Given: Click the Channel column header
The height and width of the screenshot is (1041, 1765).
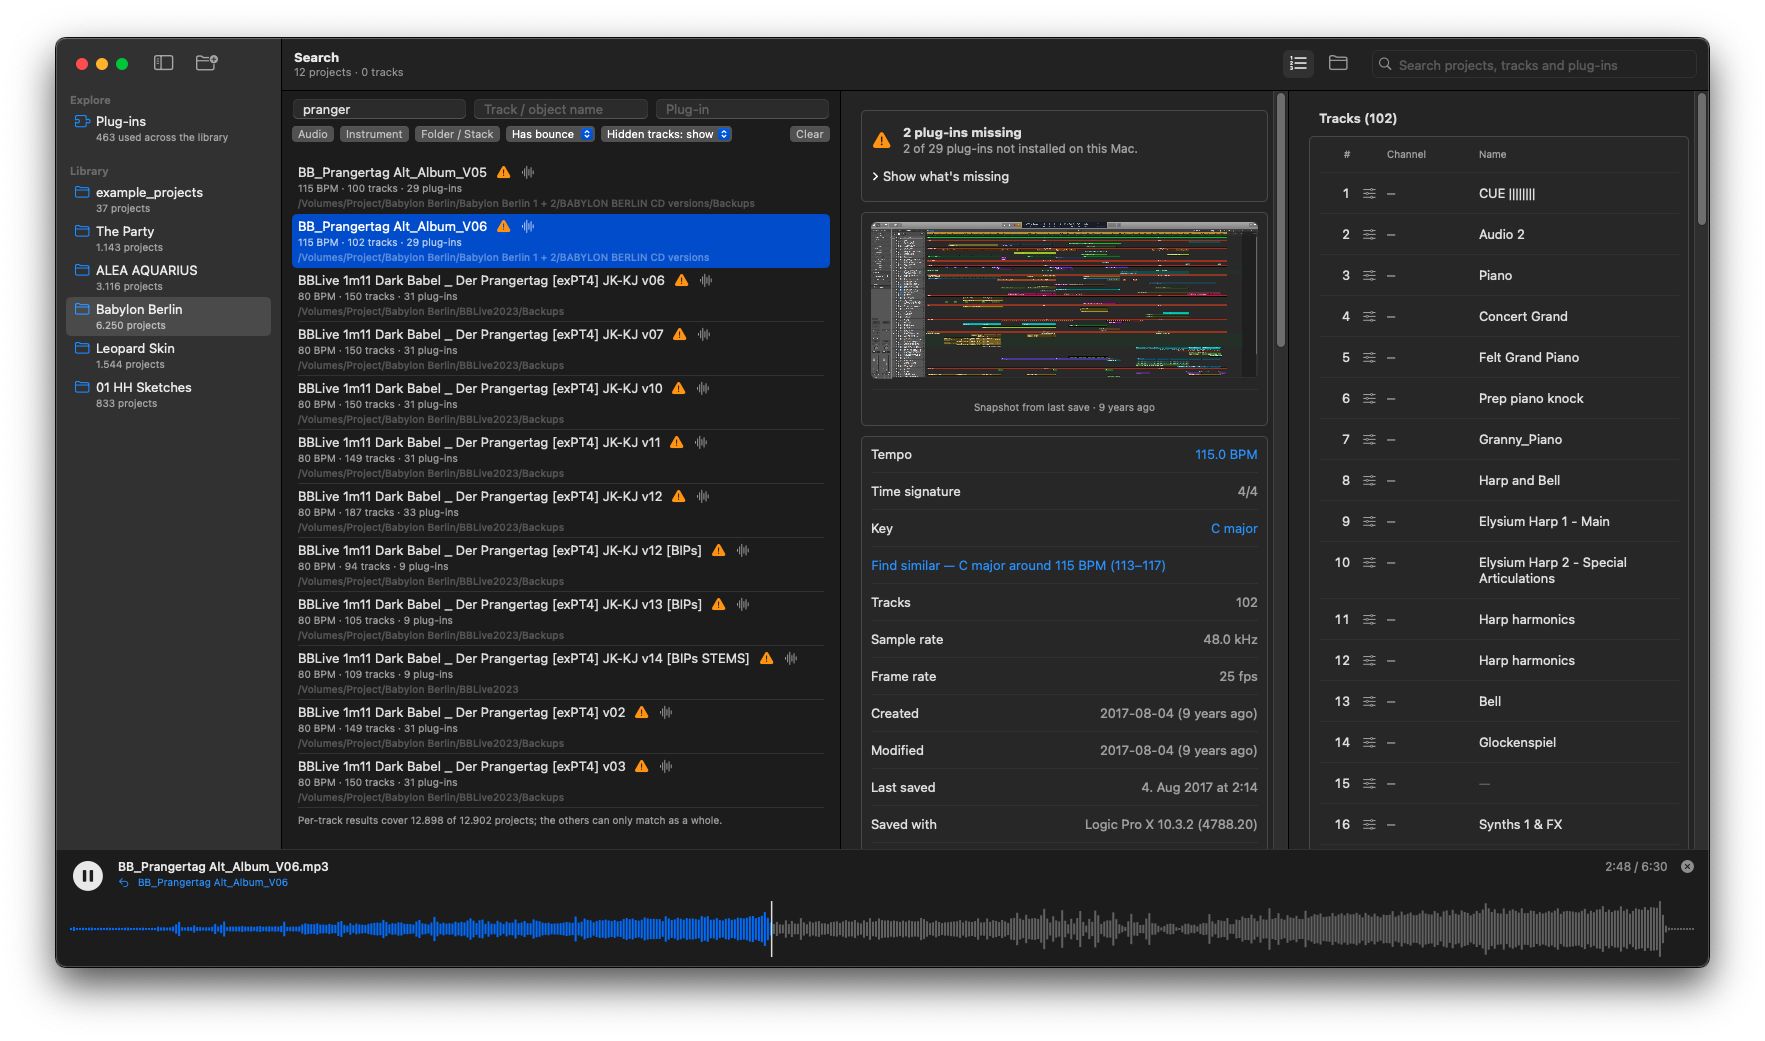Looking at the screenshot, I should tap(1406, 154).
